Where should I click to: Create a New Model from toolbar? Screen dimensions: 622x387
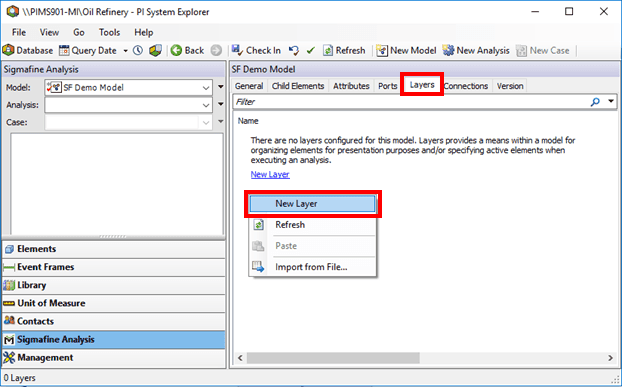[x=406, y=50]
